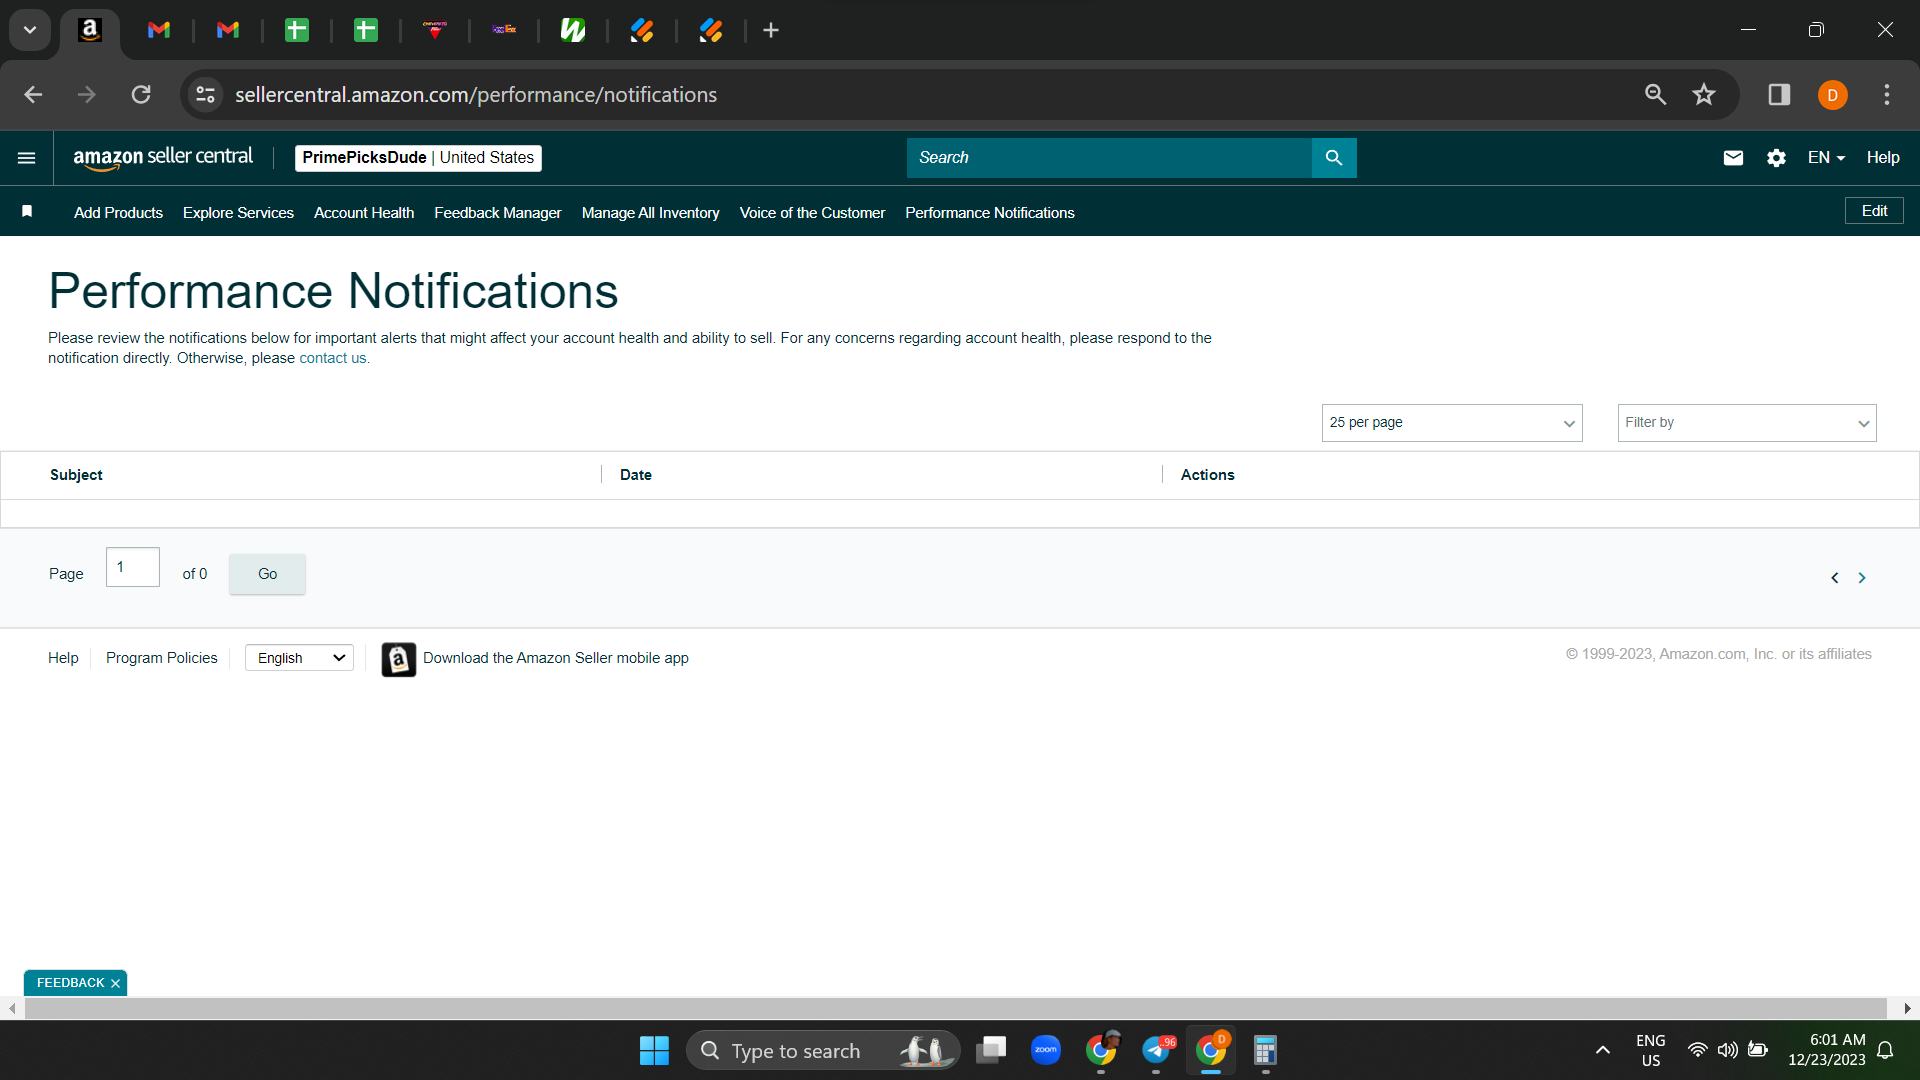The width and height of the screenshot is (1920, 1080).
Task: Open Manage All Inventory
Action: click(651, 213)
